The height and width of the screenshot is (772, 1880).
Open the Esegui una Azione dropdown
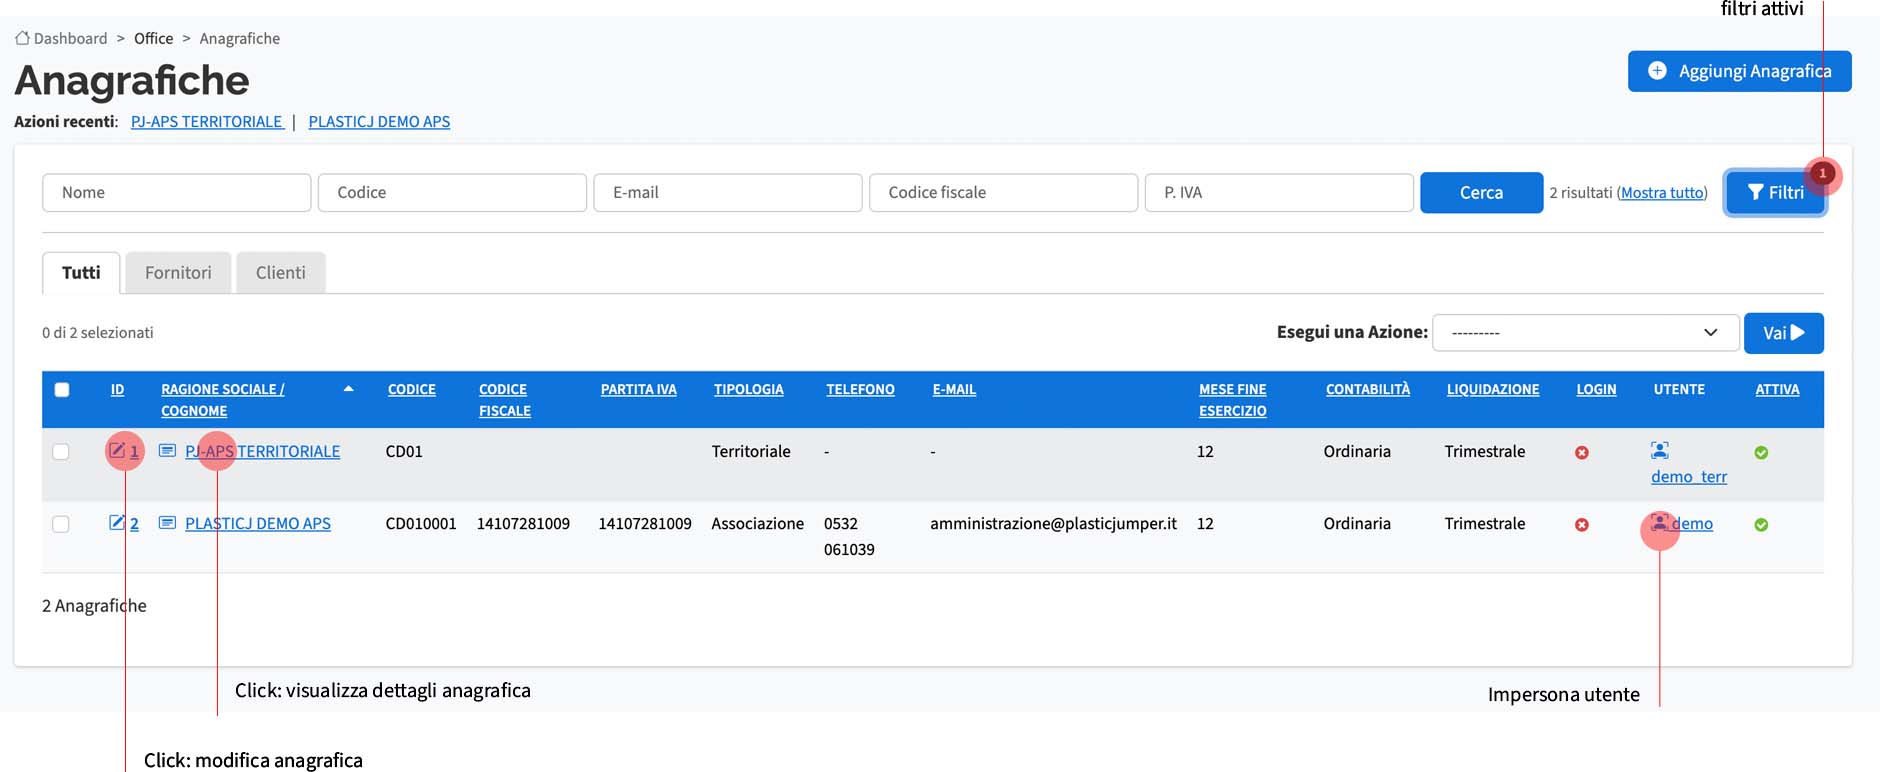tap(1585, 333)
